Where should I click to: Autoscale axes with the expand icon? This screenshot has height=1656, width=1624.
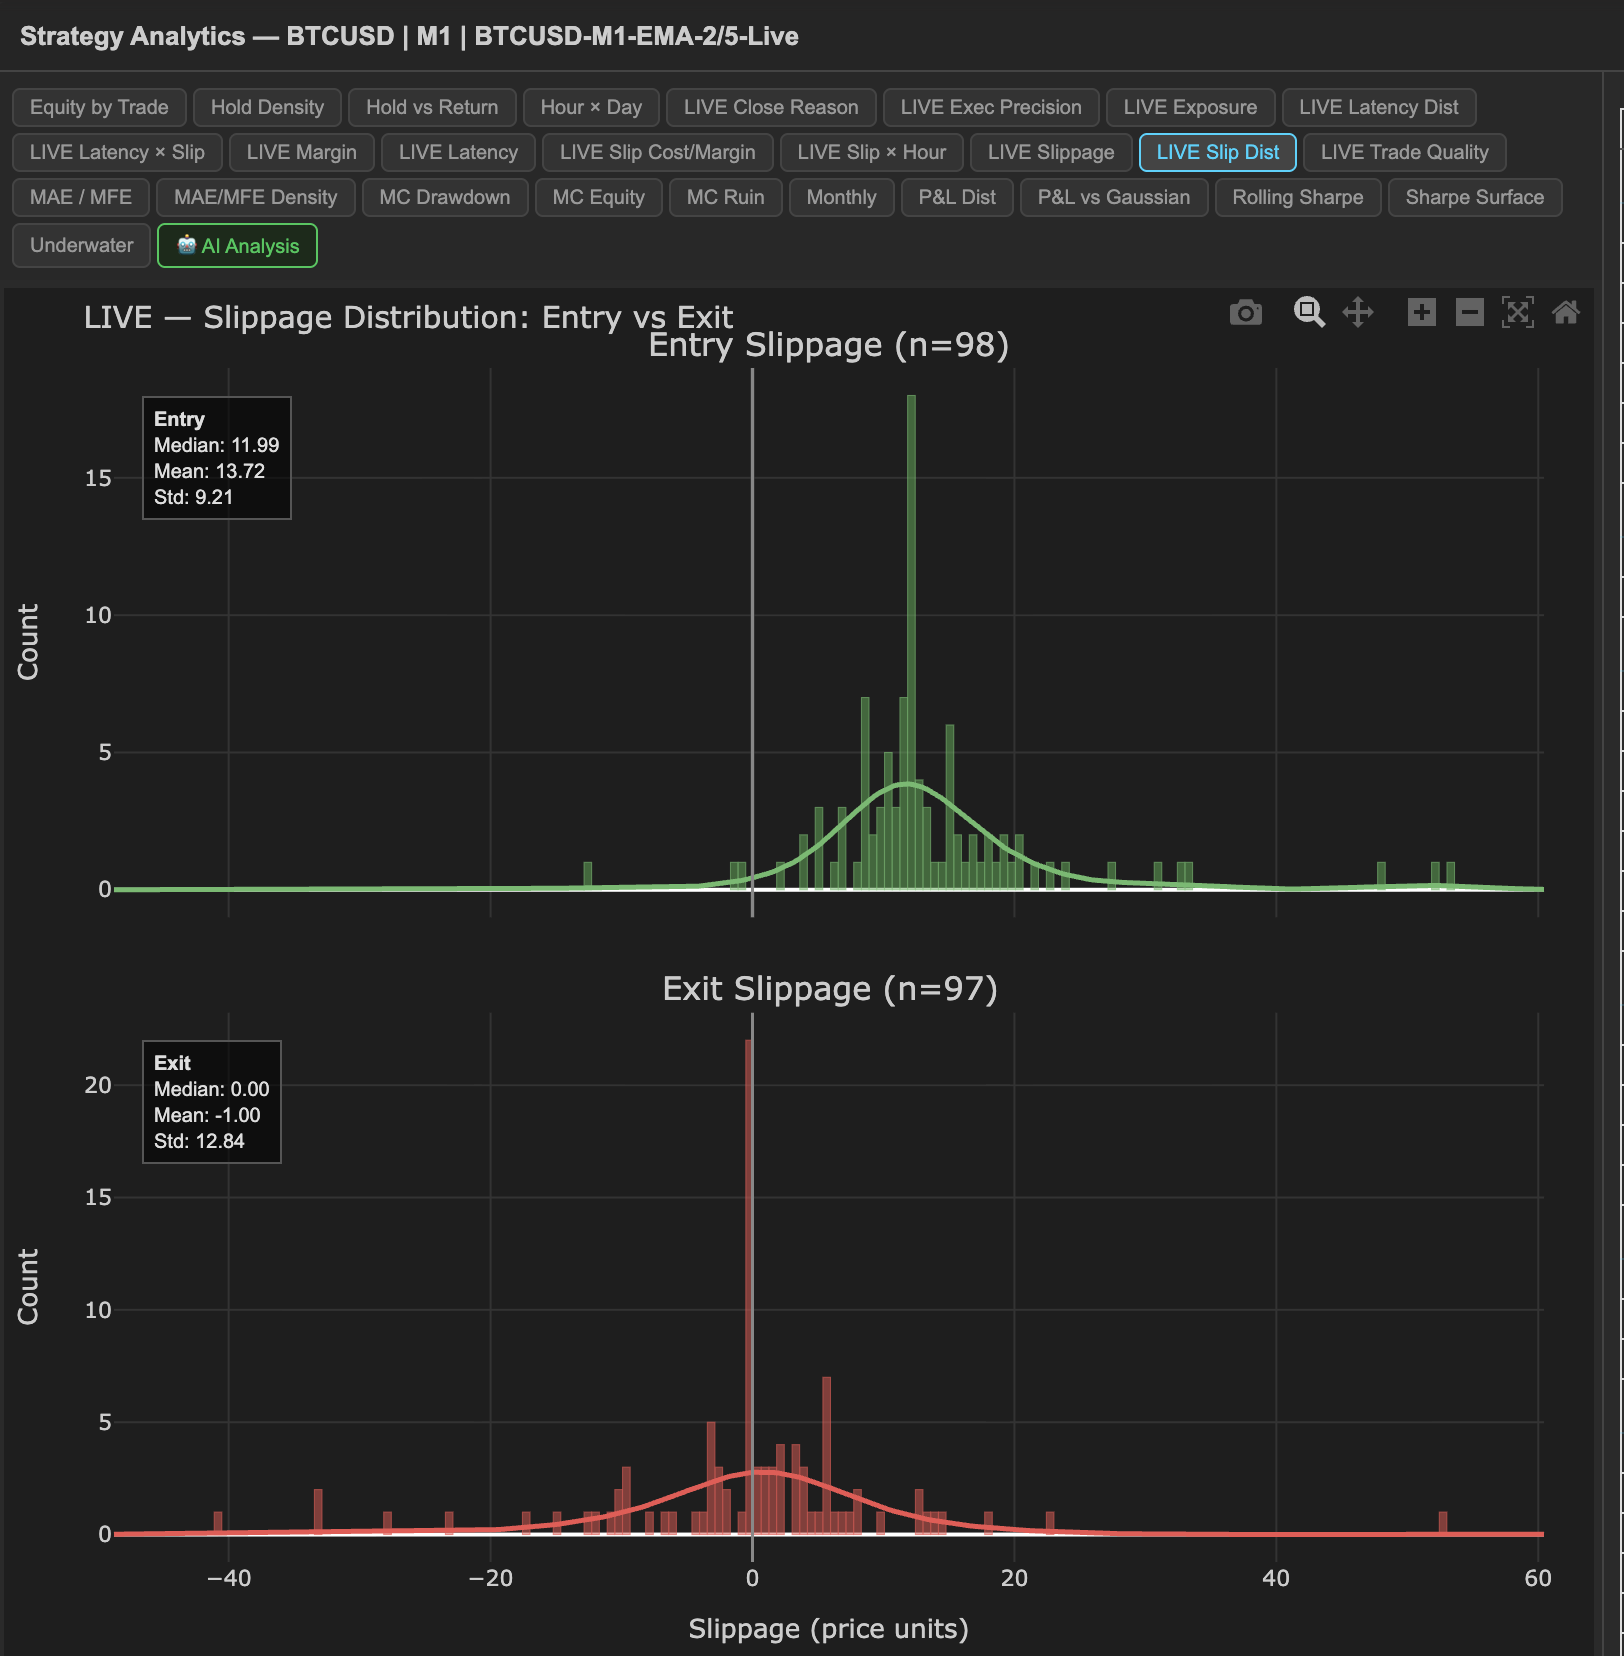coord(1518,313)
